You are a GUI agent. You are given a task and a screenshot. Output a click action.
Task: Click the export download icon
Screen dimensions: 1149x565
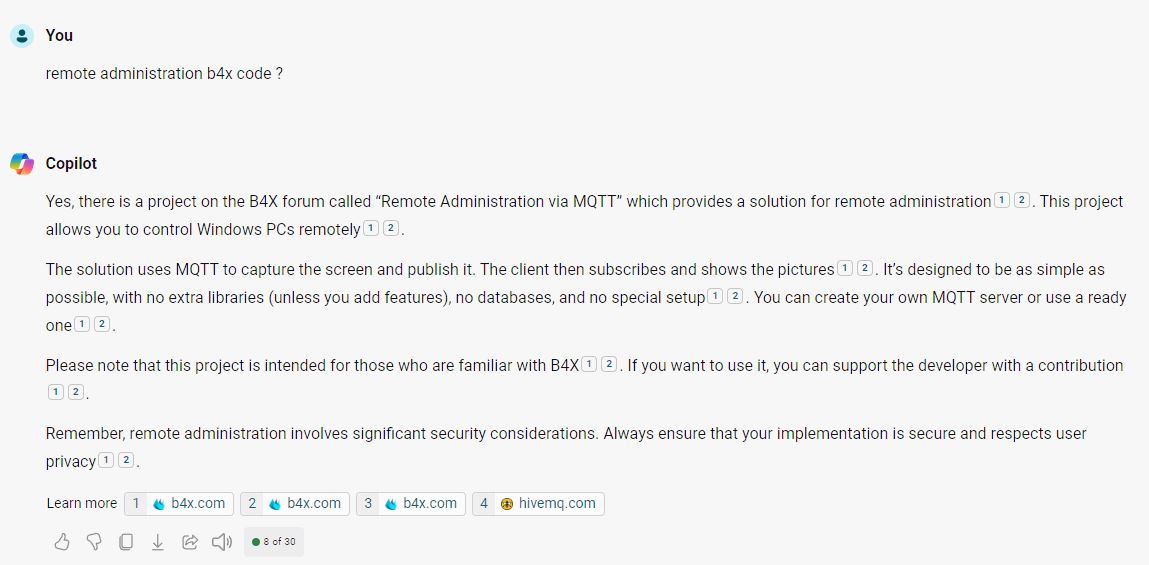point(157,542)
